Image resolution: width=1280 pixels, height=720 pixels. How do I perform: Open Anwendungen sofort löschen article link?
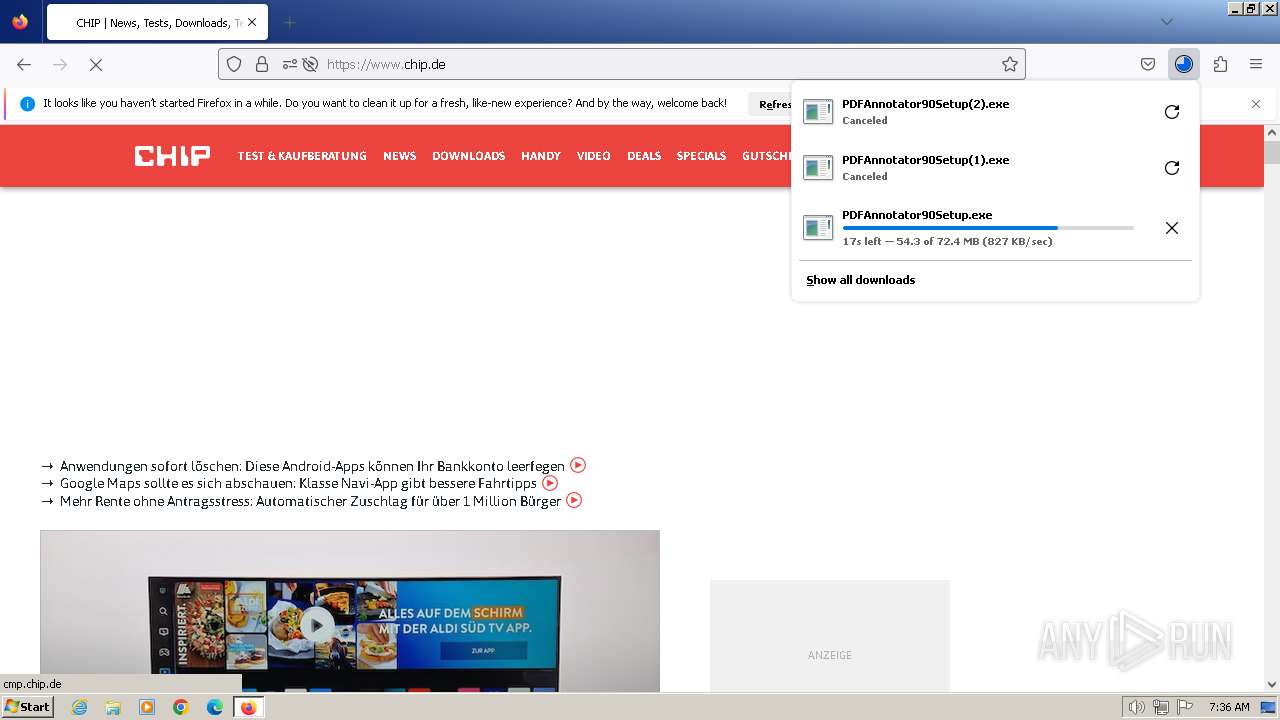312,466
